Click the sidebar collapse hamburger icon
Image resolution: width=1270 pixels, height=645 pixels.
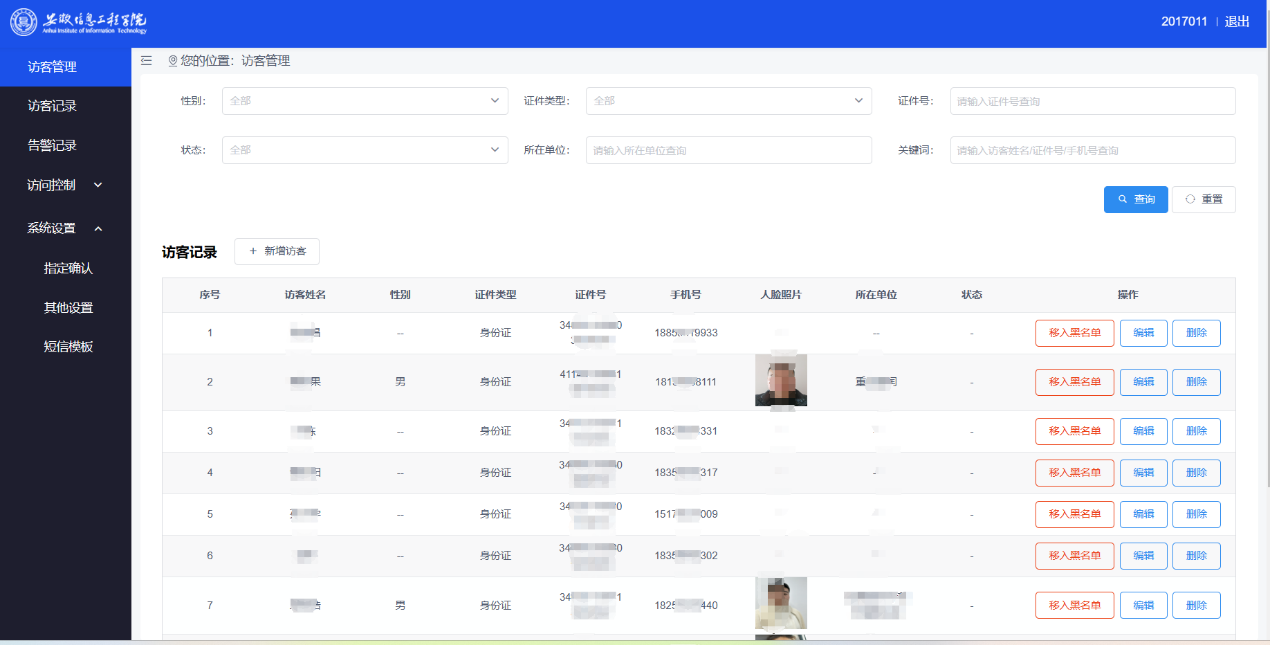(x=147, y=61)
